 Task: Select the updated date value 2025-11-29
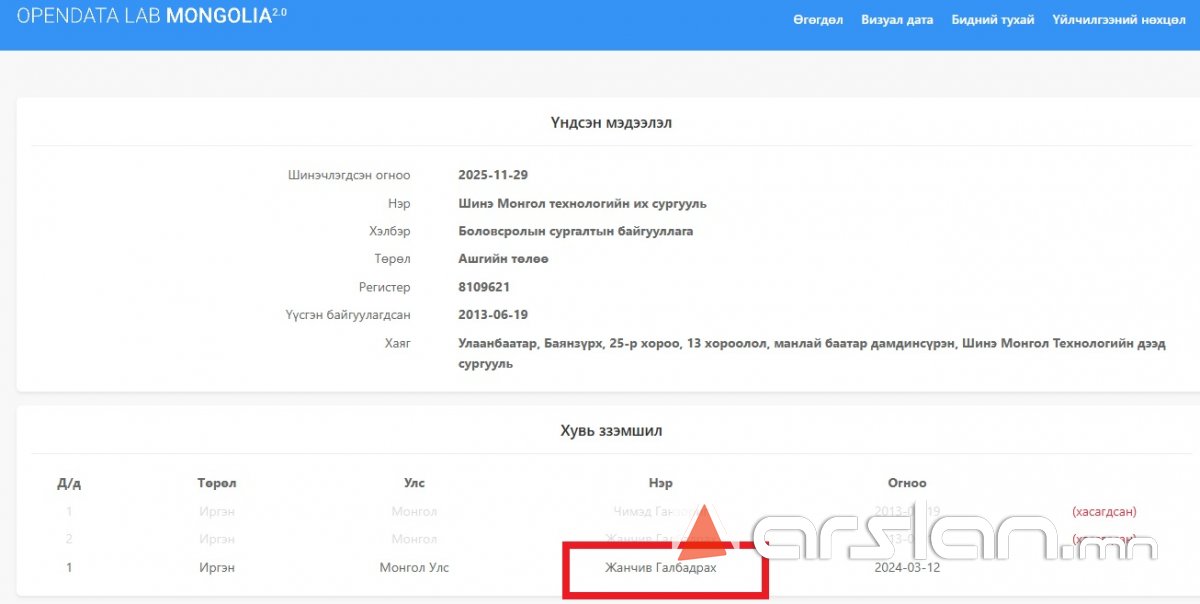click(x=492, y=175)
